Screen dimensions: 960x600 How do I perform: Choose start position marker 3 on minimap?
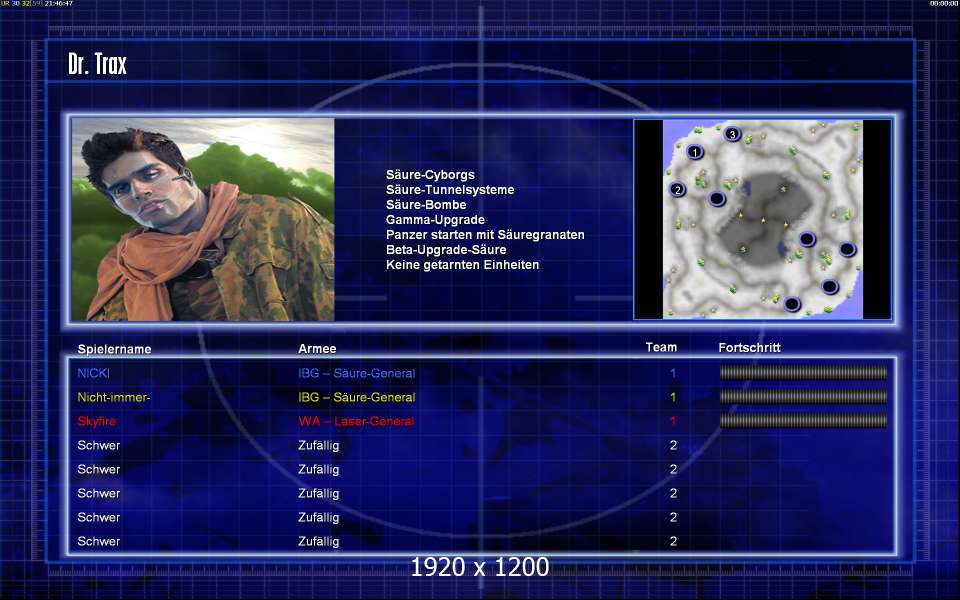(732, 134)
